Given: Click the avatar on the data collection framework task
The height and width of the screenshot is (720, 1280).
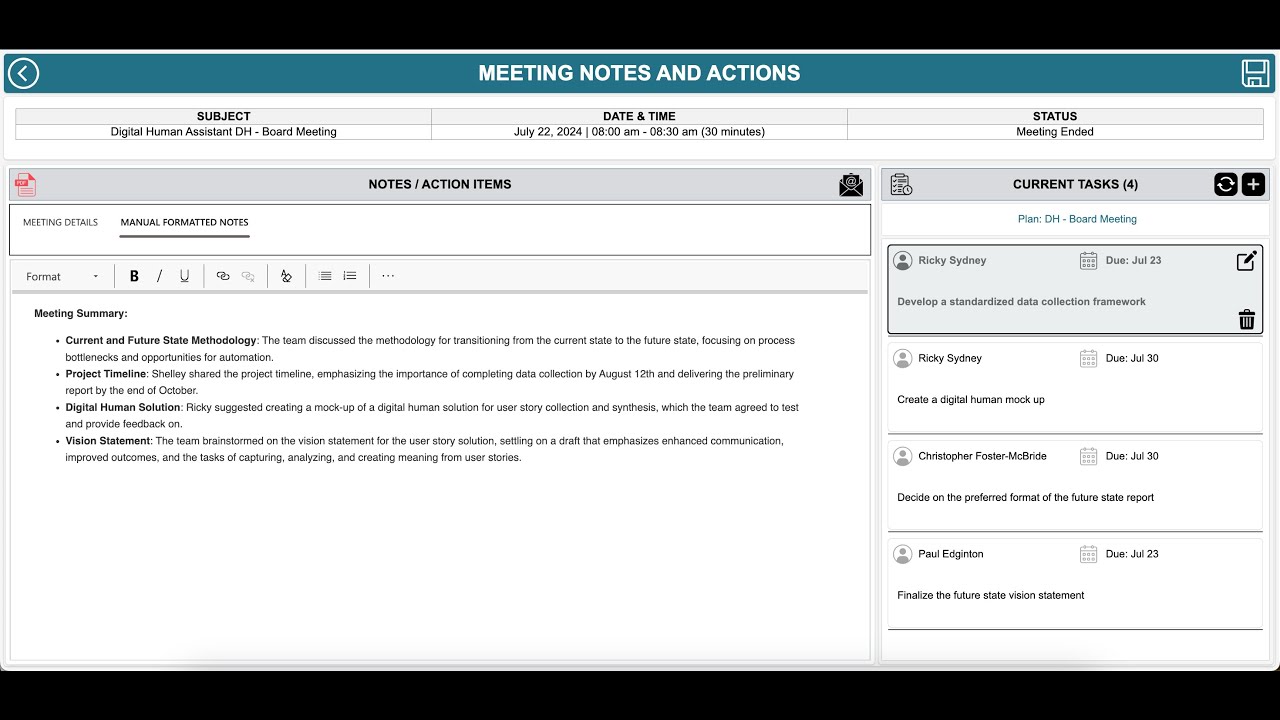Looking at the screenshot, I should pyautogui.click(x=903, y=261).
